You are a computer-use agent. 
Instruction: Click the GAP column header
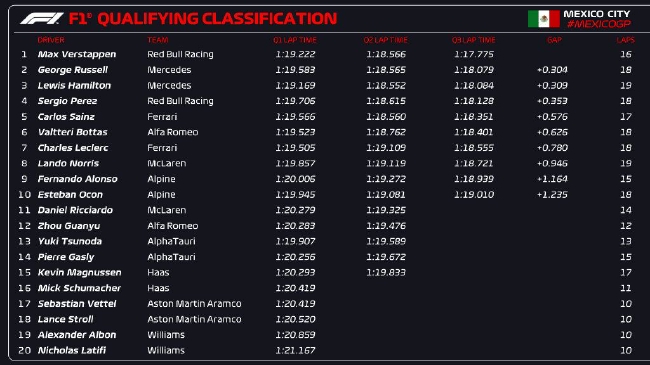coord(554,40)
